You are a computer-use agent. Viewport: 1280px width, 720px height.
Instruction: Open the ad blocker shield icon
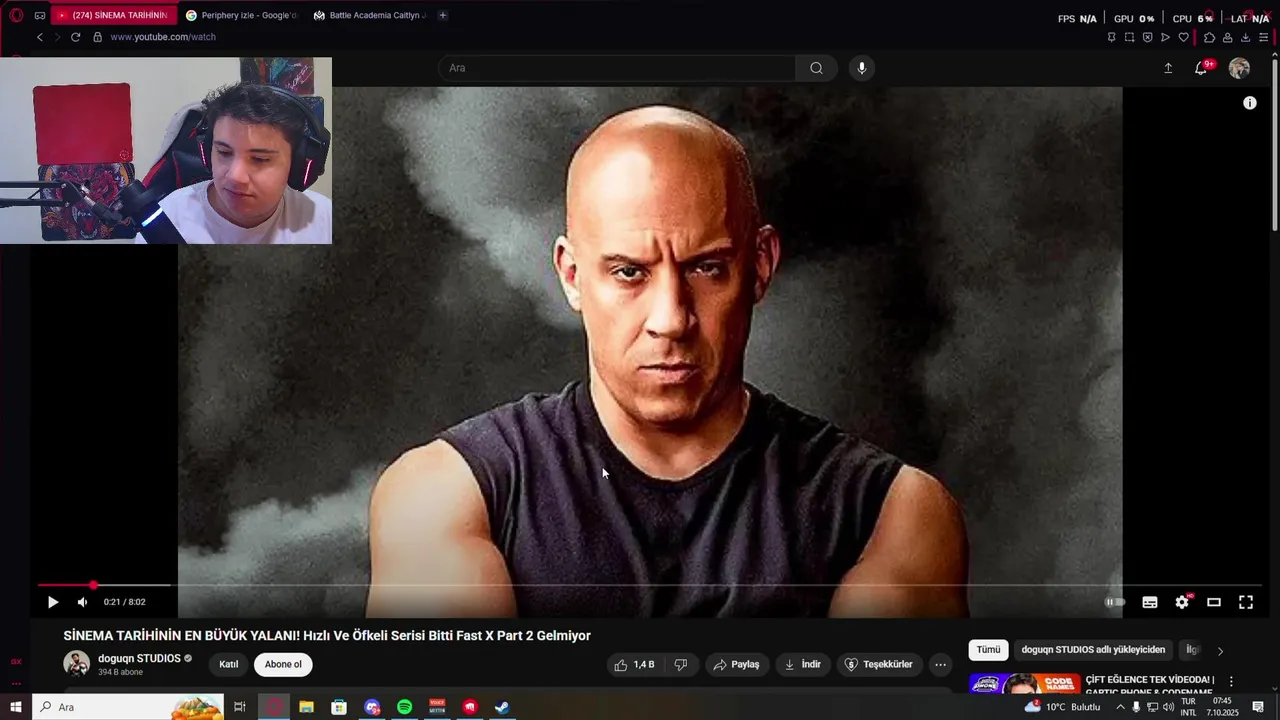point(1147,37)
